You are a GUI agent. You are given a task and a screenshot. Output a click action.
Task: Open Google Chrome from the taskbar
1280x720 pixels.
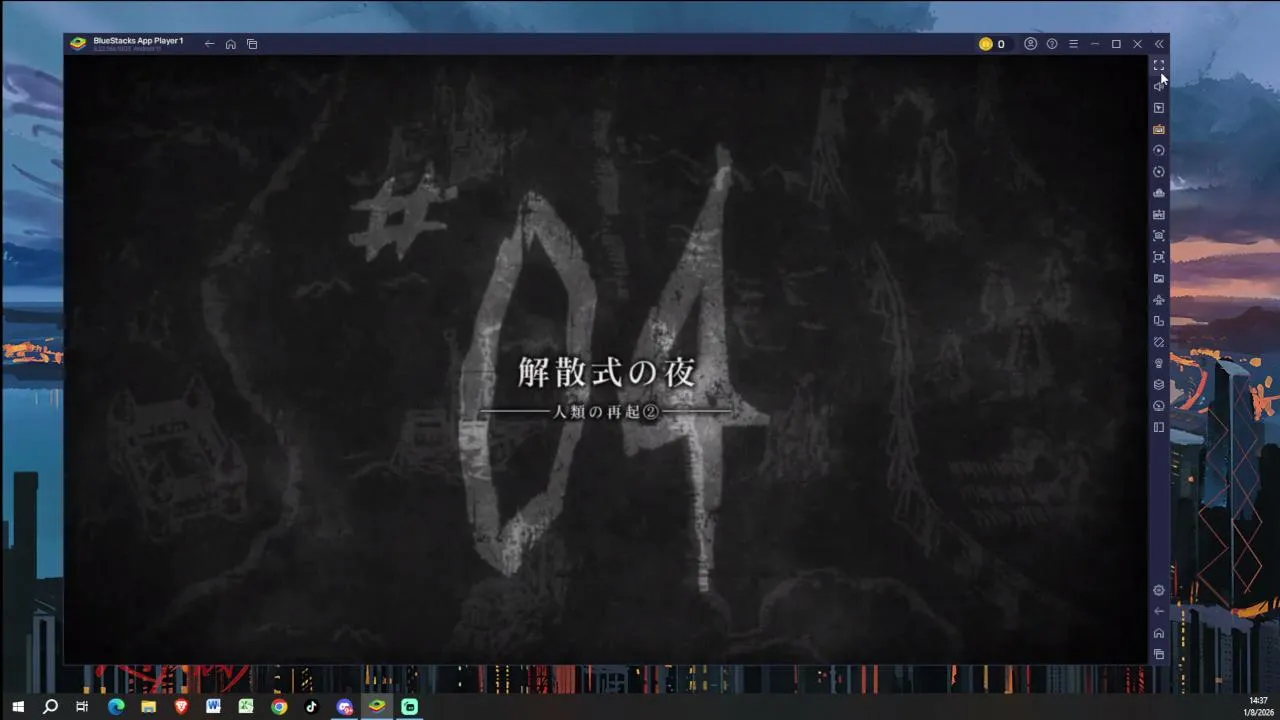pos(279,706)
